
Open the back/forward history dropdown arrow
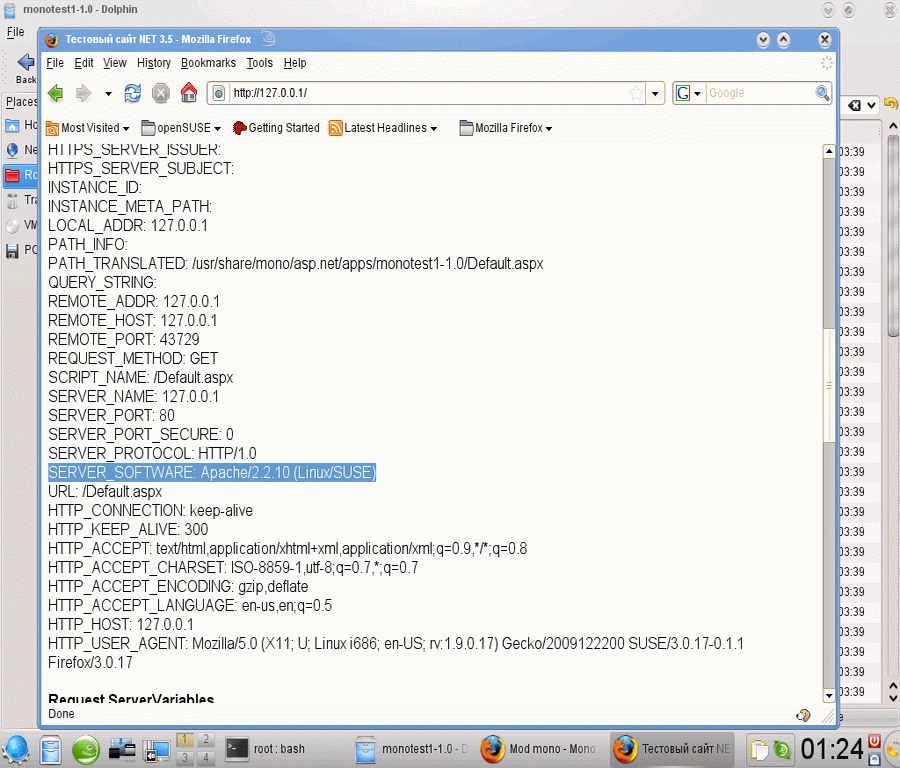coord(108,94)
